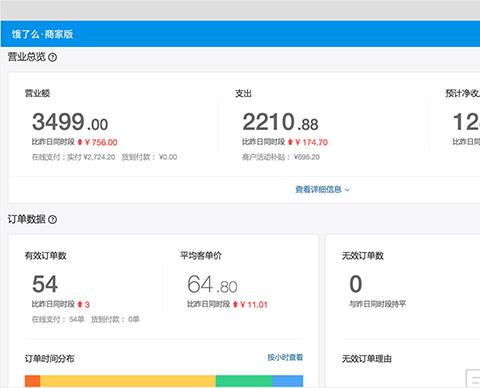The image size is (480, 388).
Task: Select the yellow segment of order time bar
Action: pos(128,381)
